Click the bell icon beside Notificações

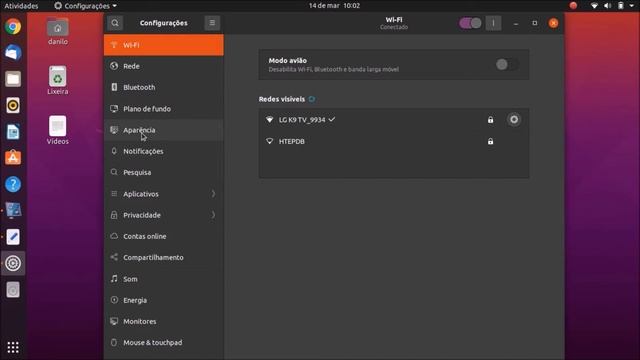114,151
